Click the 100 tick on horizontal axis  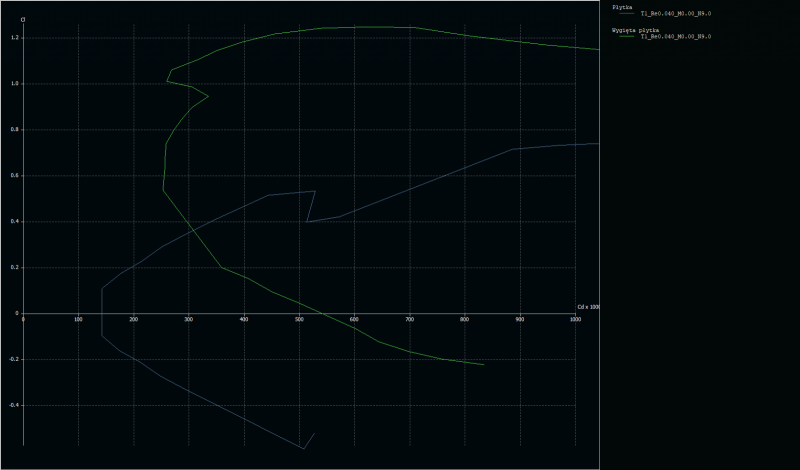[x=78, y=320]
